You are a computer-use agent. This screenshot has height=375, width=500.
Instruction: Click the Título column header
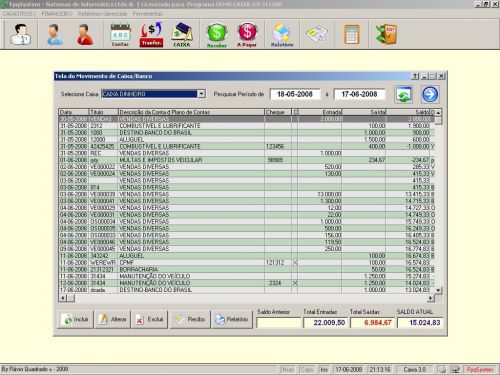tap(103, 112)
